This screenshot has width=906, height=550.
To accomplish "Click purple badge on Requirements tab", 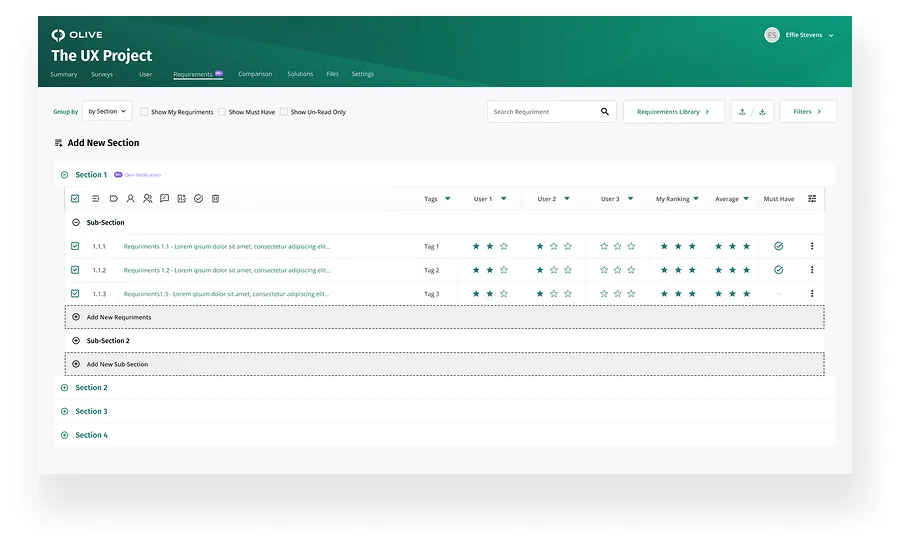I will pos(219,73).
